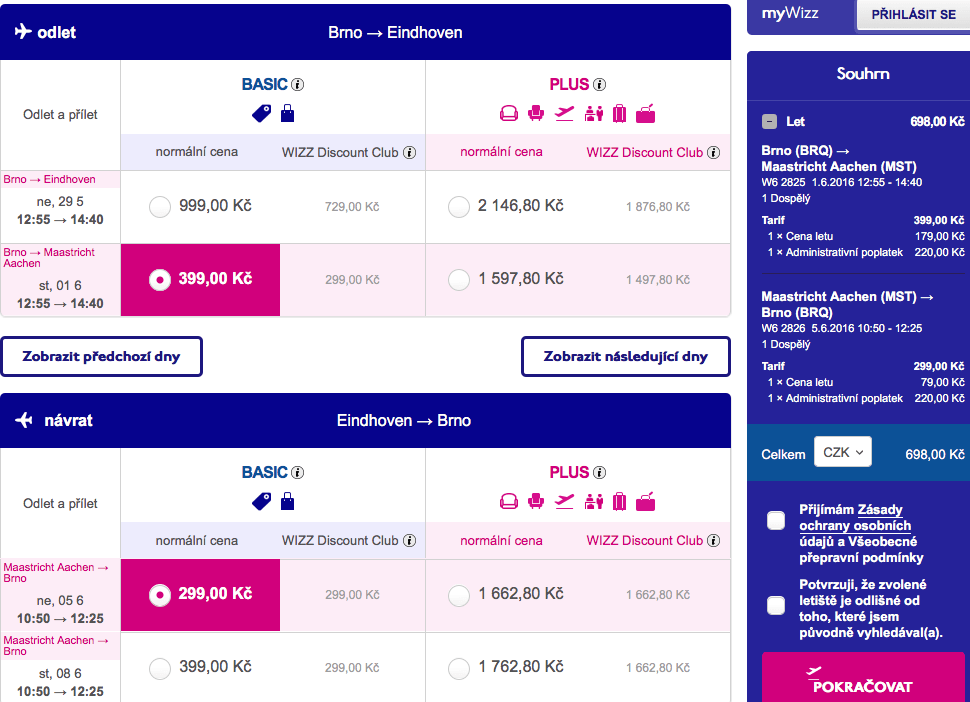
Task: Confirm that the selected airport is different
Action: pyautogui.click(x=776, y=605)
